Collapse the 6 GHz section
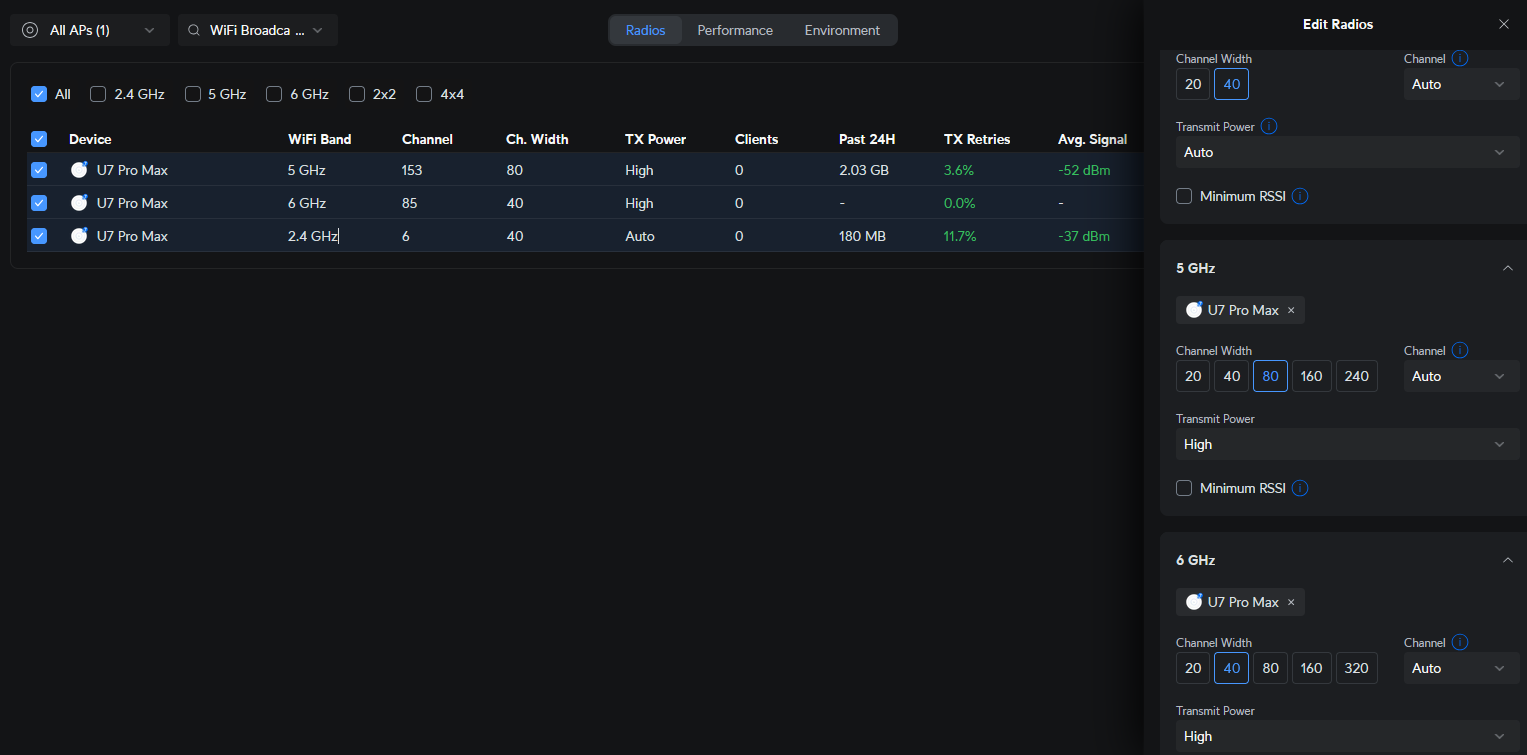This screenshot has width=1527, height=755. tap(1508, 560)
